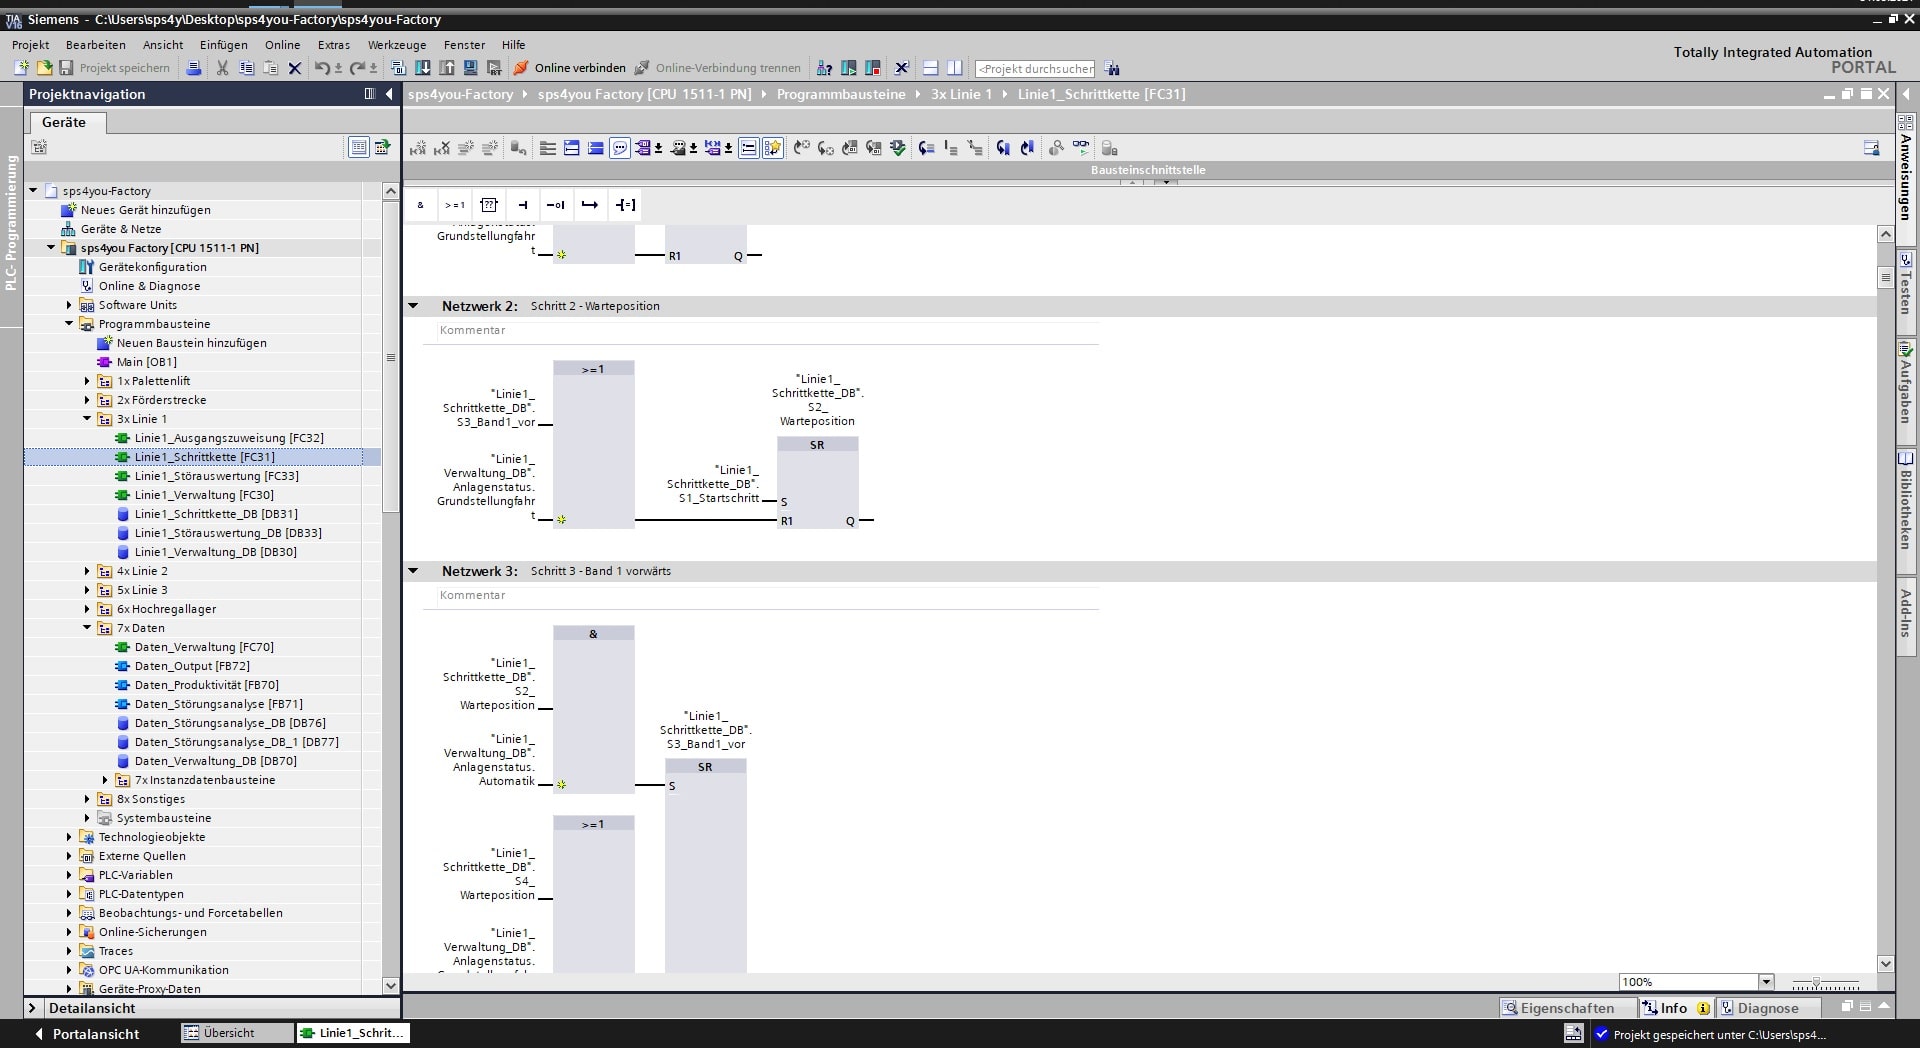Insert an AND box from favorites bar
Screen dimensions: 1920x1048
[x=420, y=205]
